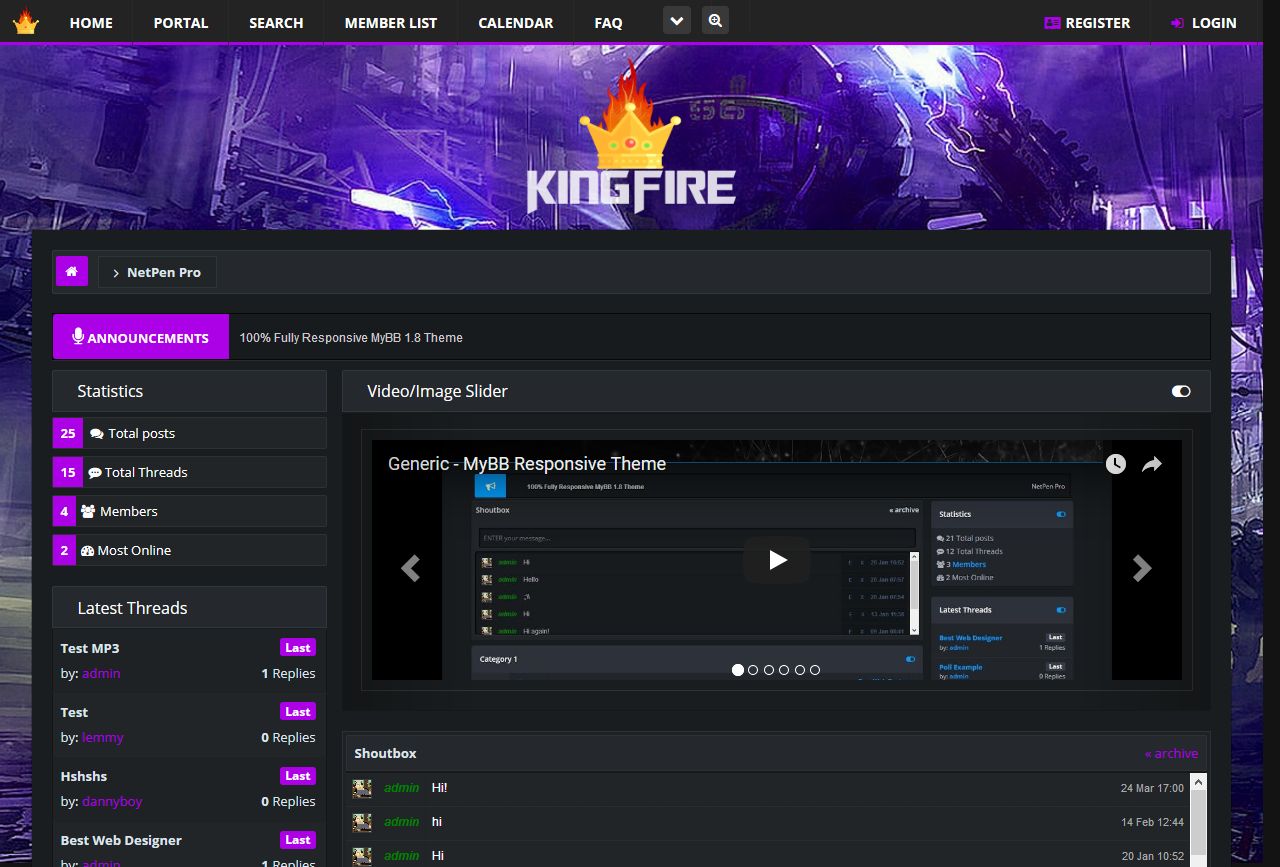1280x867 pixels.
Task: Click the 24 Mar 17:00 timestamp
Action: (1152, 788)
